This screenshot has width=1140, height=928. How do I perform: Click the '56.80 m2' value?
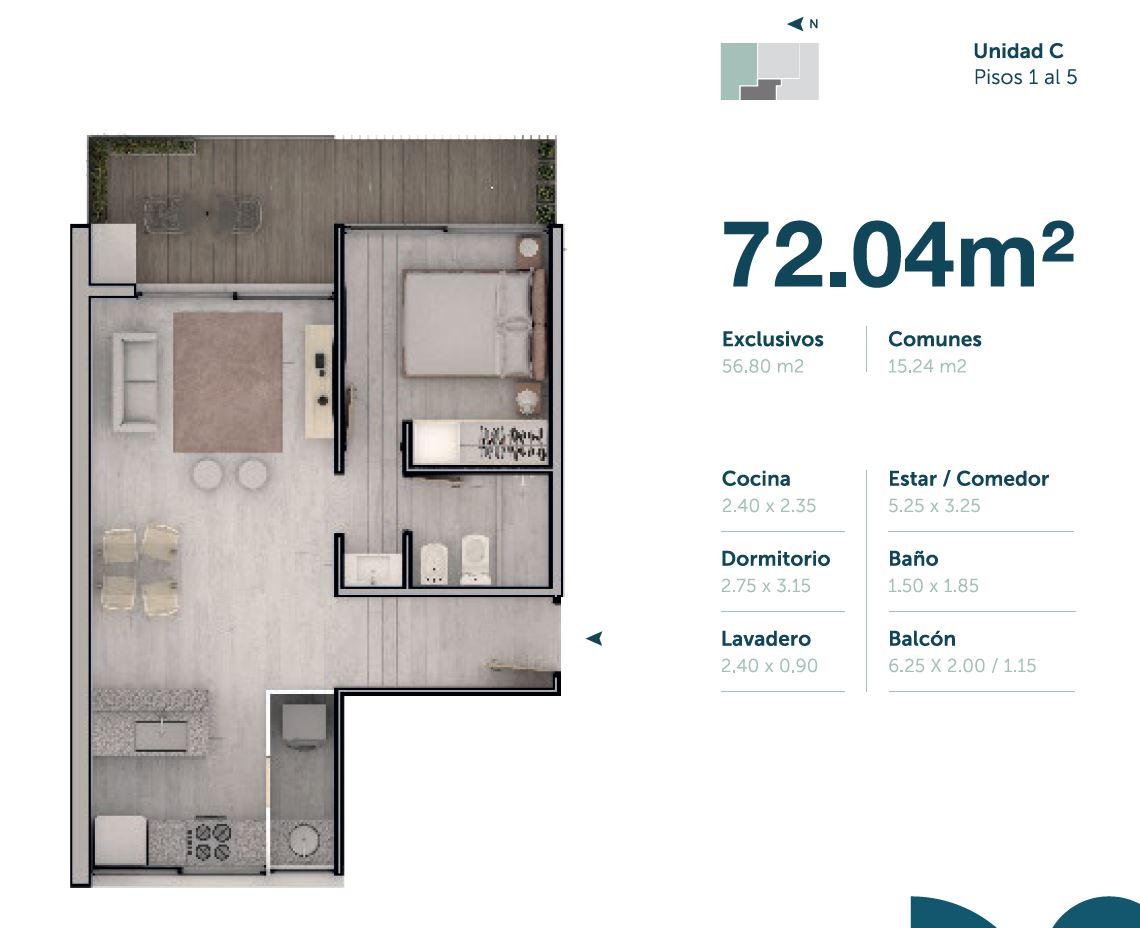point(762,366)
